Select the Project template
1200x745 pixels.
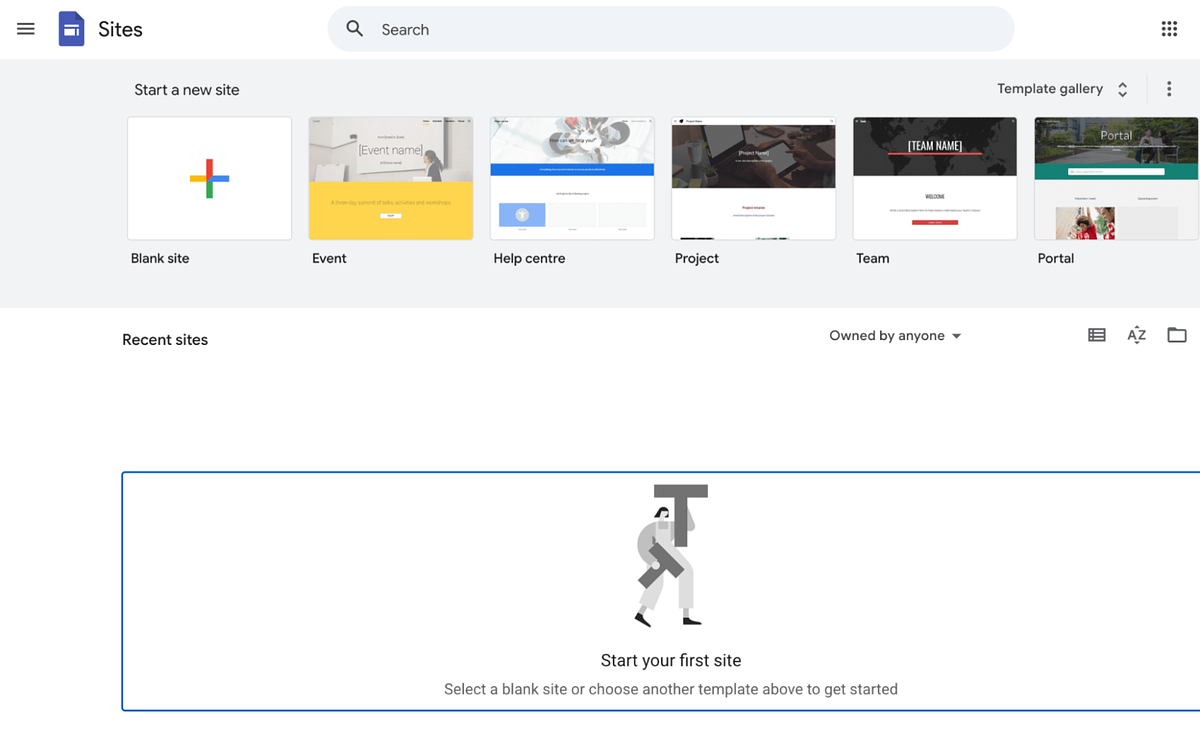coord(753,178)
